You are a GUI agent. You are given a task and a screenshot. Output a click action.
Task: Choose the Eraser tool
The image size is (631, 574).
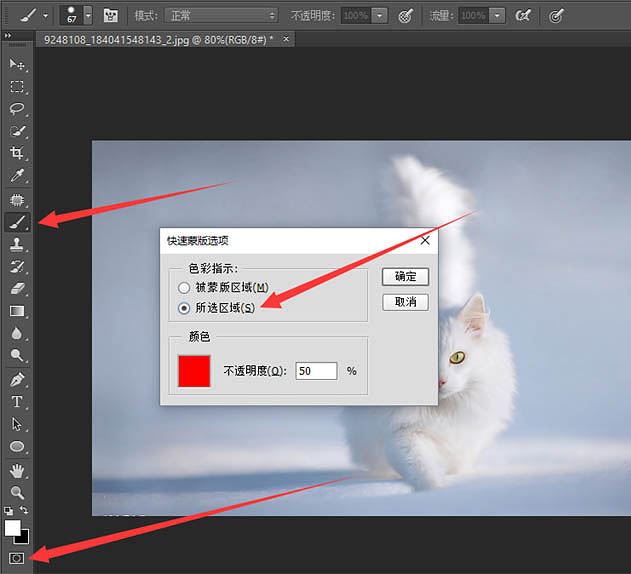coord(17,288)
